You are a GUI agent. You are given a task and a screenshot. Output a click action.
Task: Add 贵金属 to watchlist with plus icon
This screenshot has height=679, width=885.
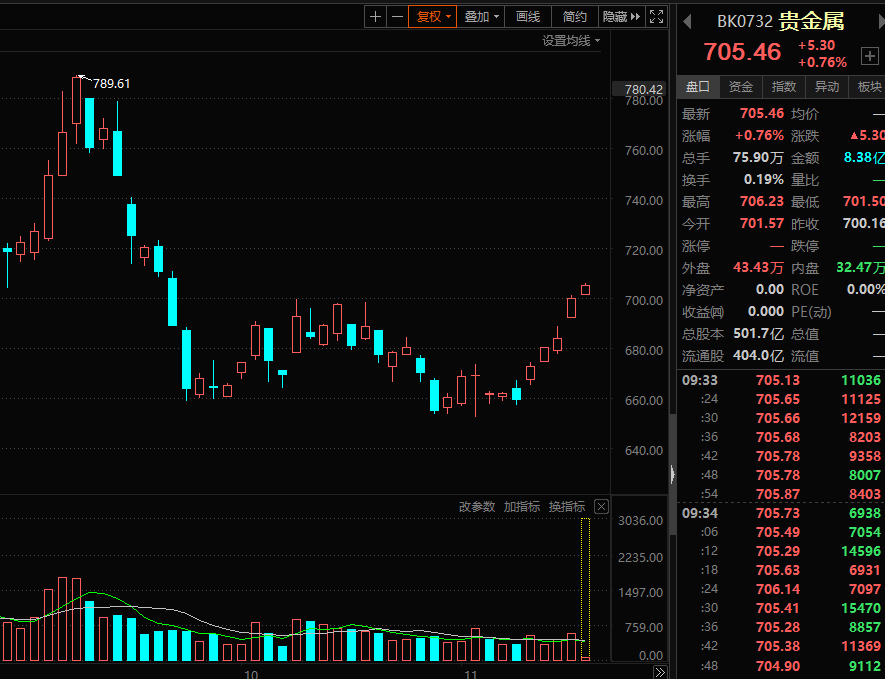tap(869, 56)
